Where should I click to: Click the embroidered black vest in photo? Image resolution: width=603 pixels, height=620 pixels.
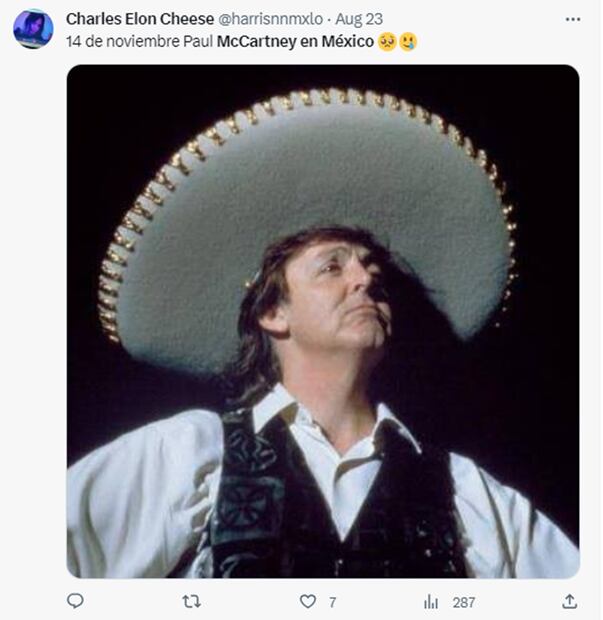tap(250, 500)
